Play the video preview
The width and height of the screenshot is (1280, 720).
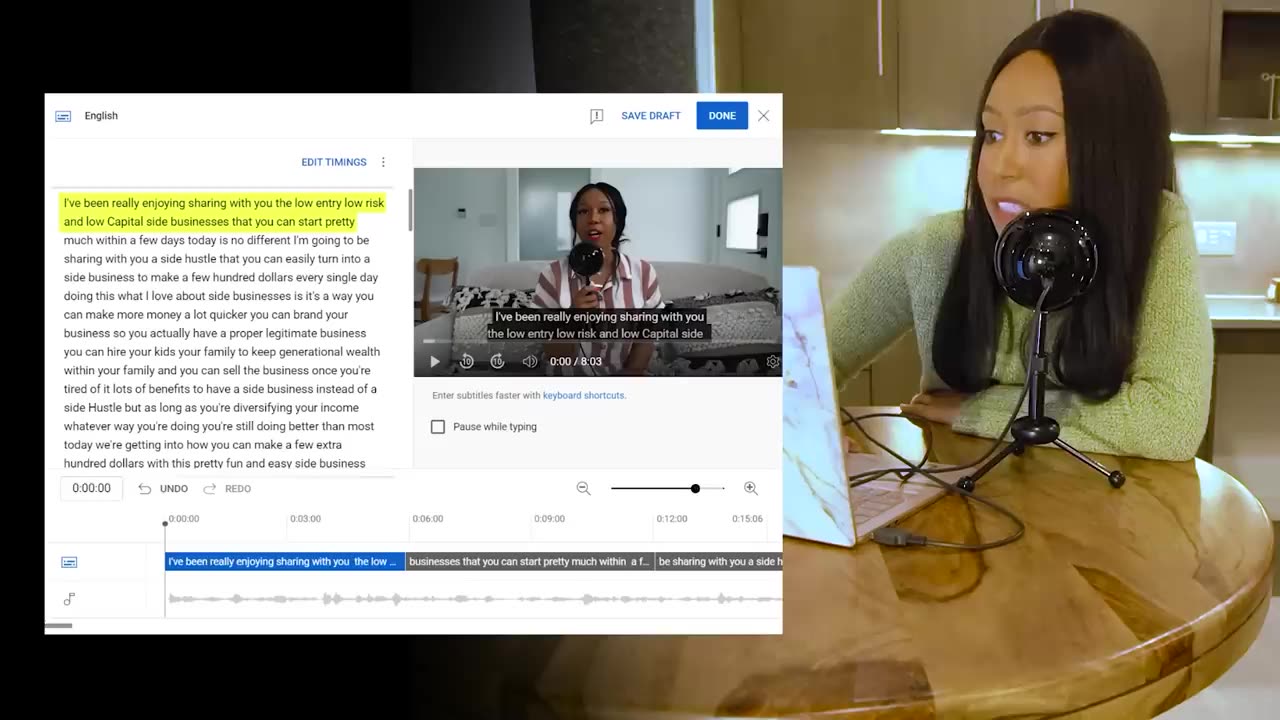click(434, 362)
